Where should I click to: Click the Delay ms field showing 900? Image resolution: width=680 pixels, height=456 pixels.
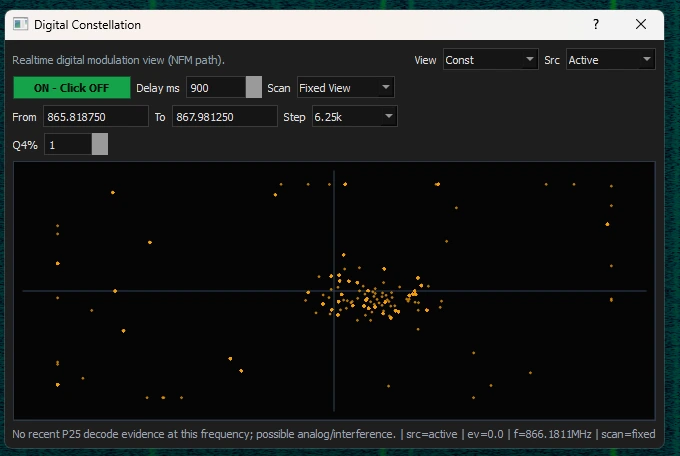[x=216, y=88]
